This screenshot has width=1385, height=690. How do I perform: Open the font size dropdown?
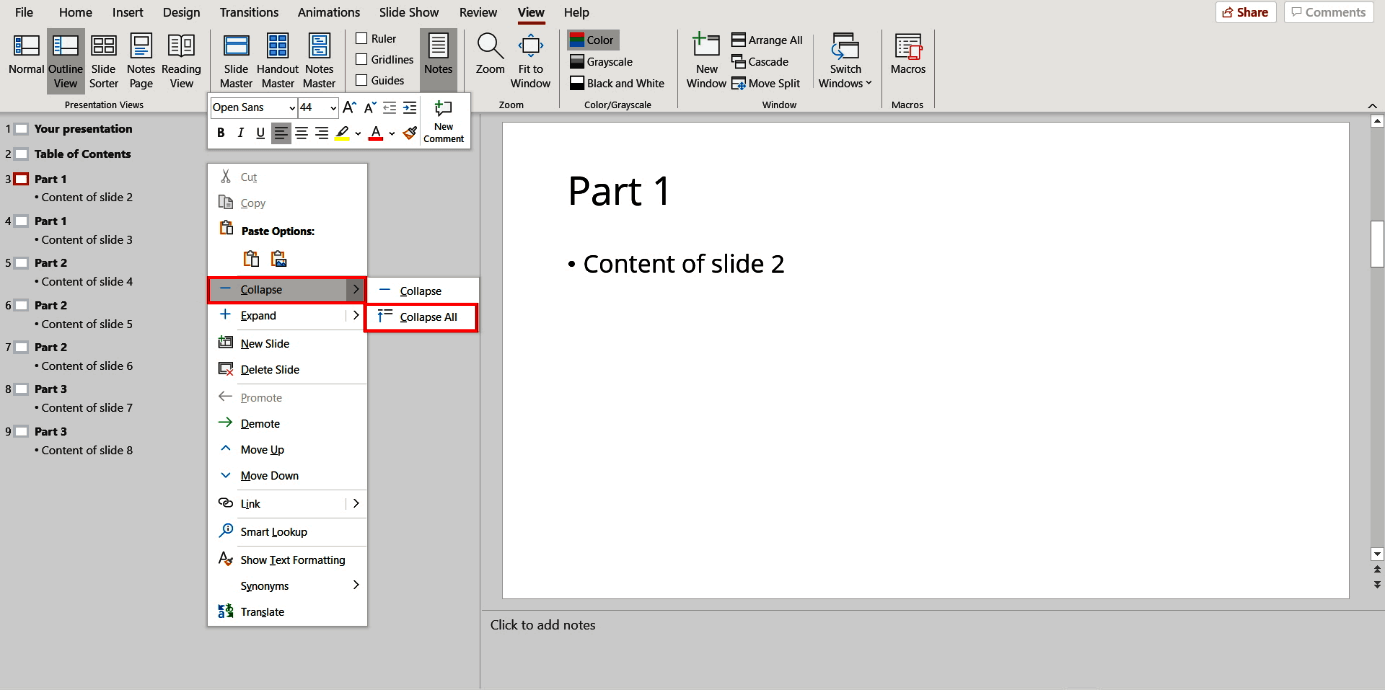331,107
